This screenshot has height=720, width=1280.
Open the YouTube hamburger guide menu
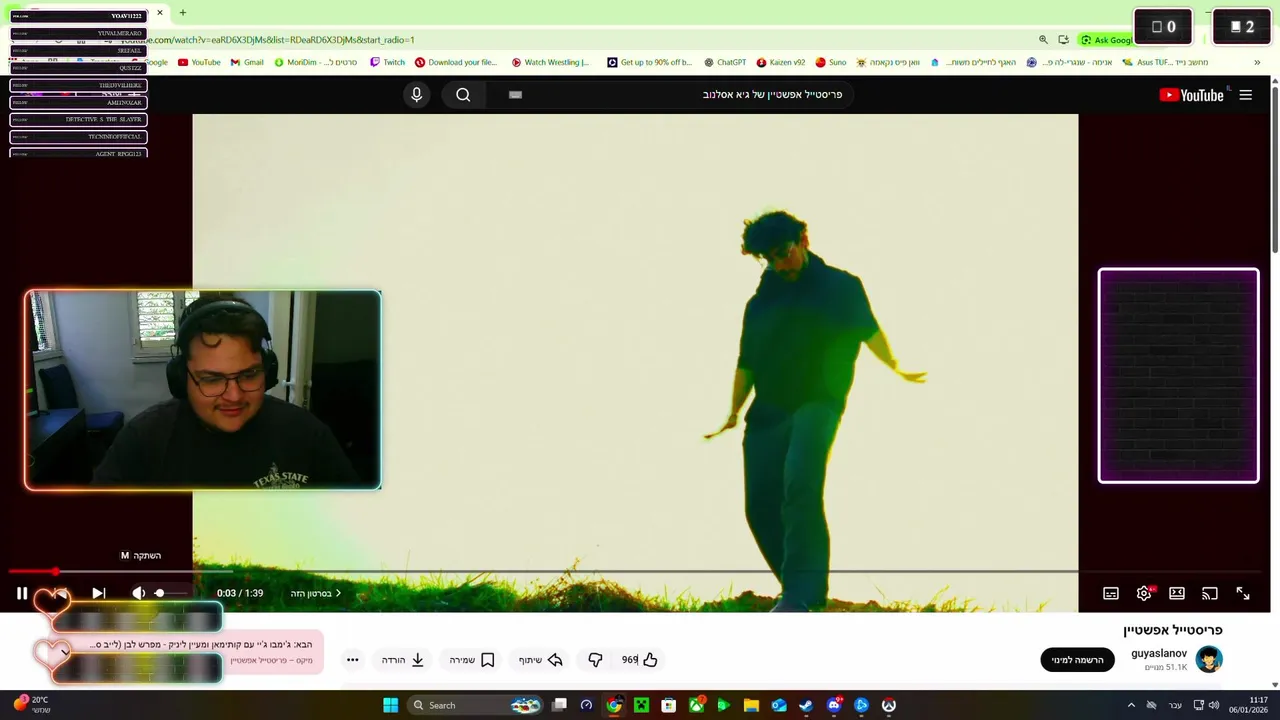point(1245,95)
